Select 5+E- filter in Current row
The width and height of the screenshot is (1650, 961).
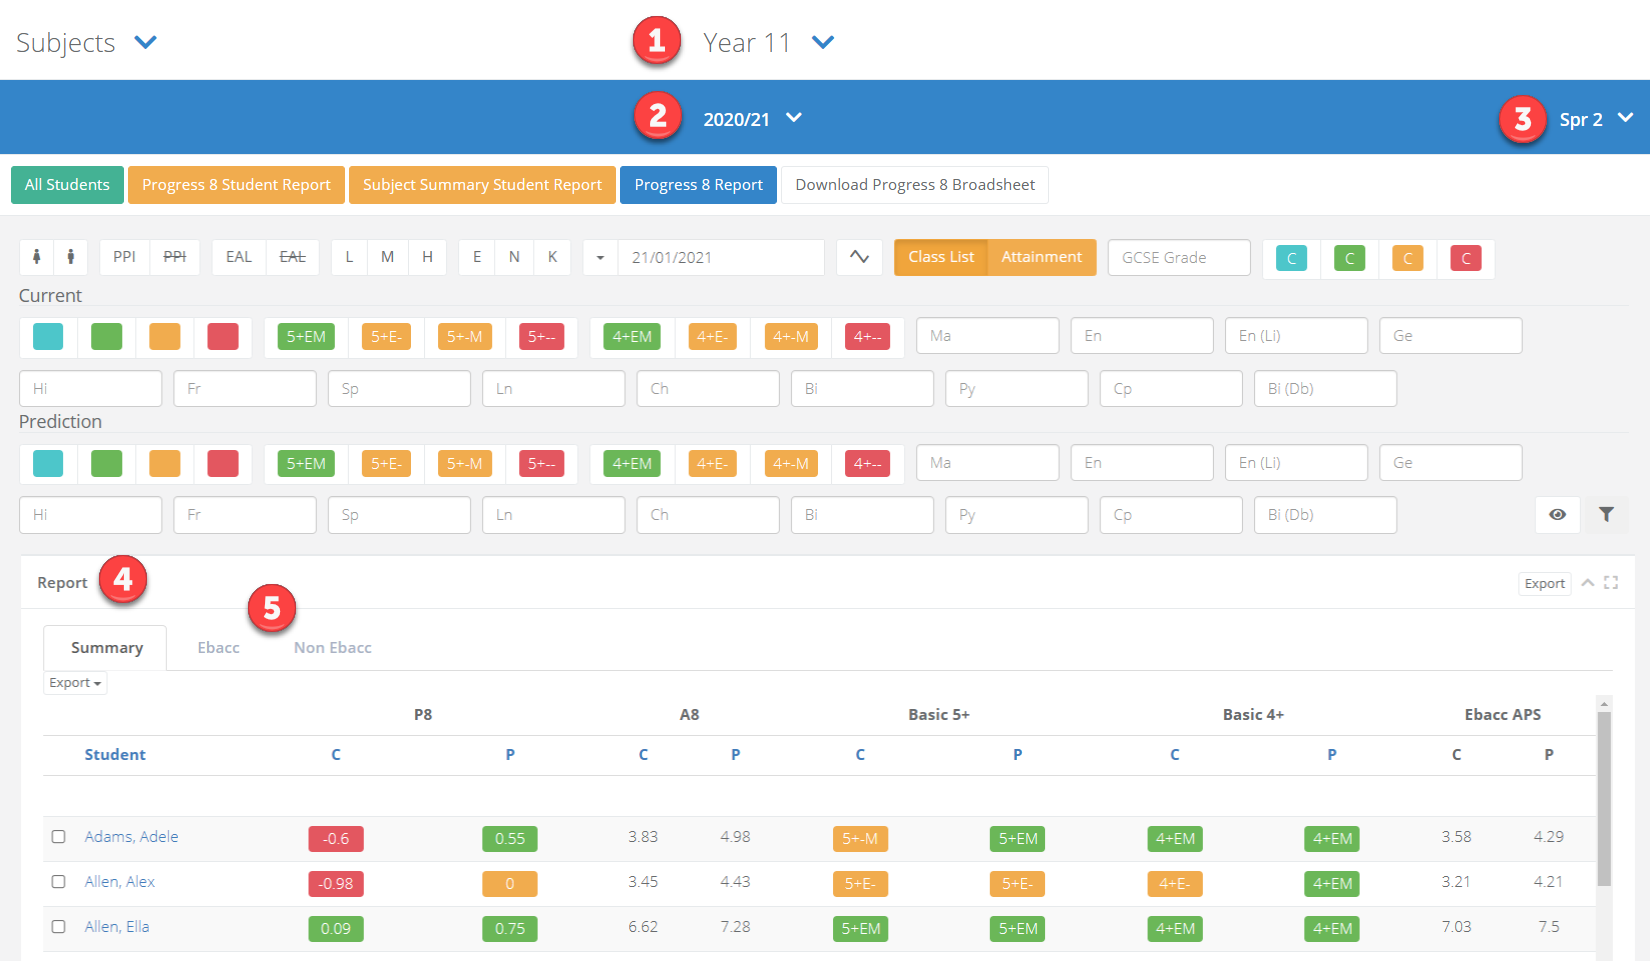point(386,337)
